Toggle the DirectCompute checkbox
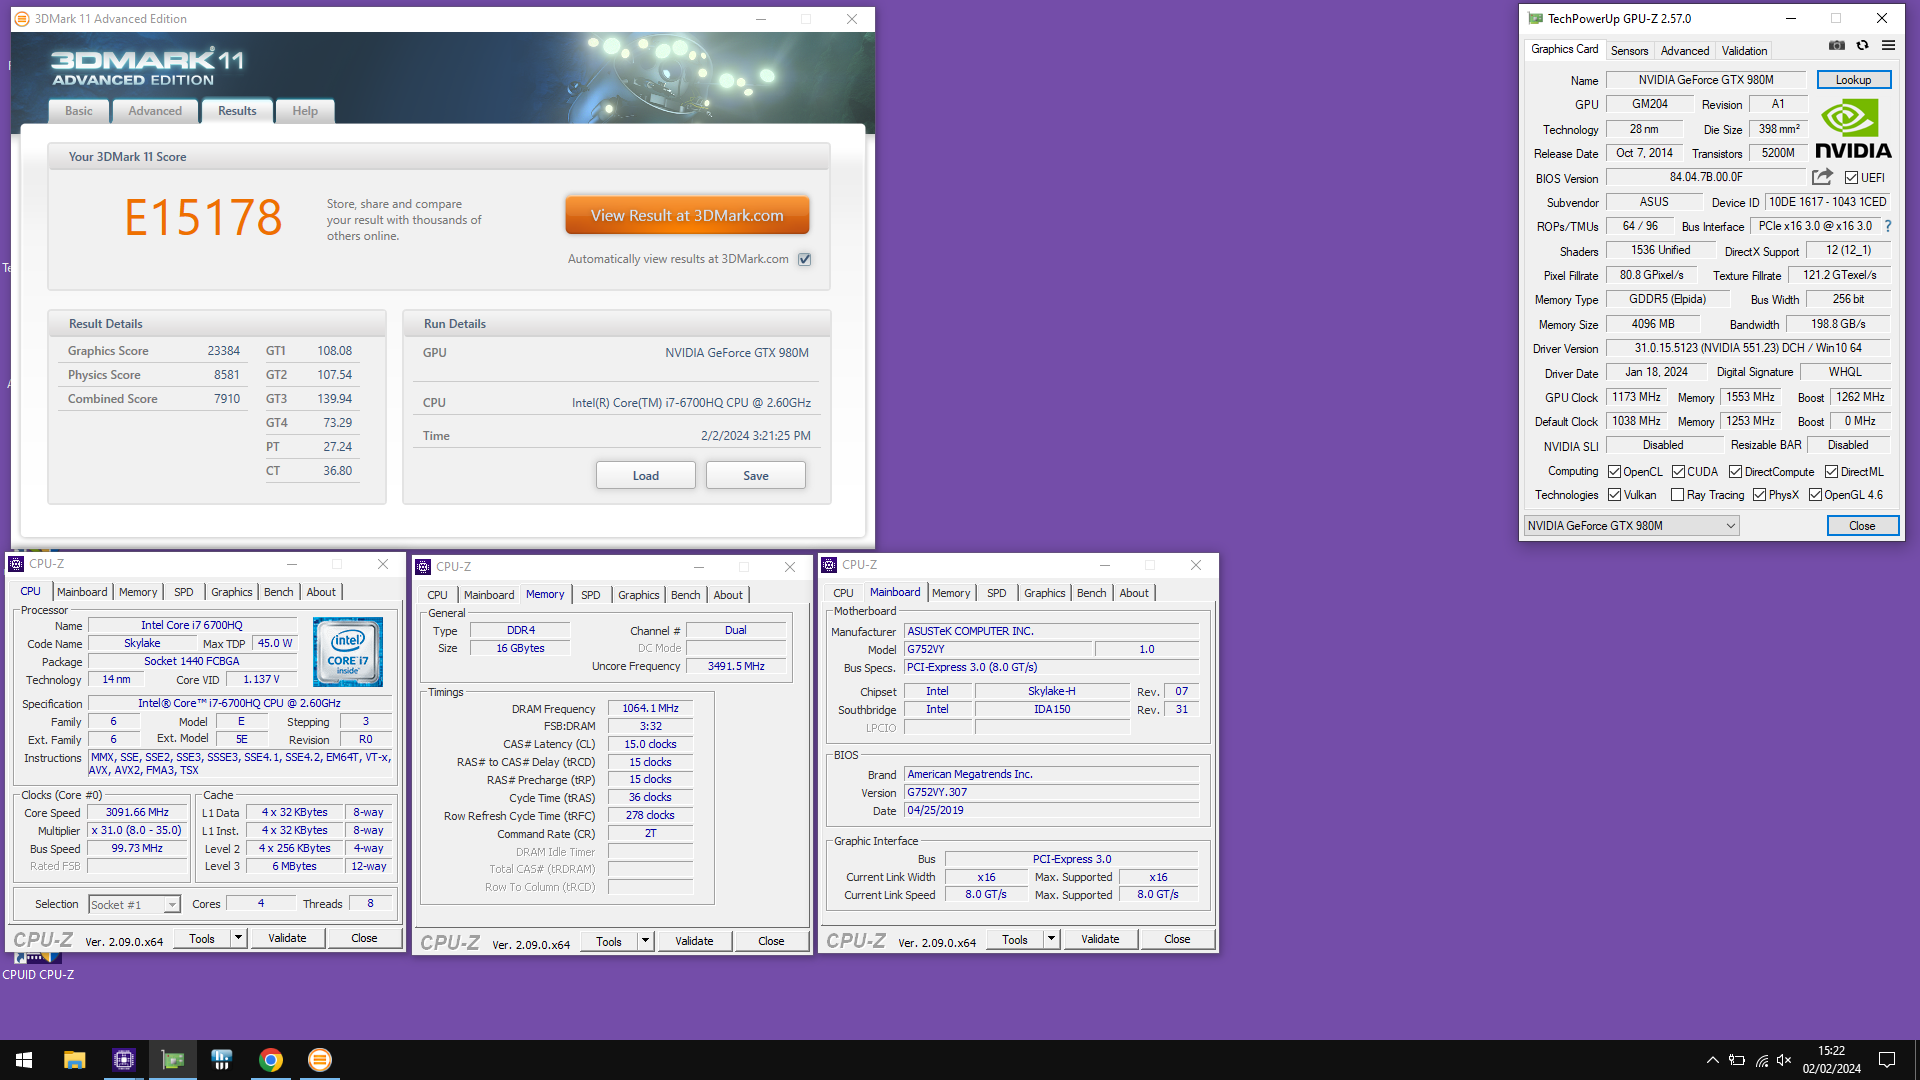 coord(1735,472)
